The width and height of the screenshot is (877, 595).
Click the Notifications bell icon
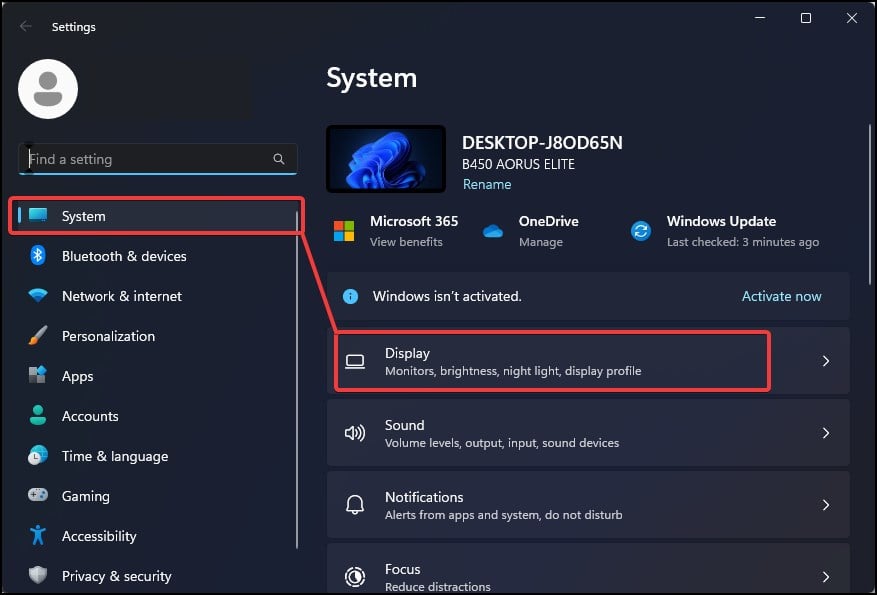[355, 504]
